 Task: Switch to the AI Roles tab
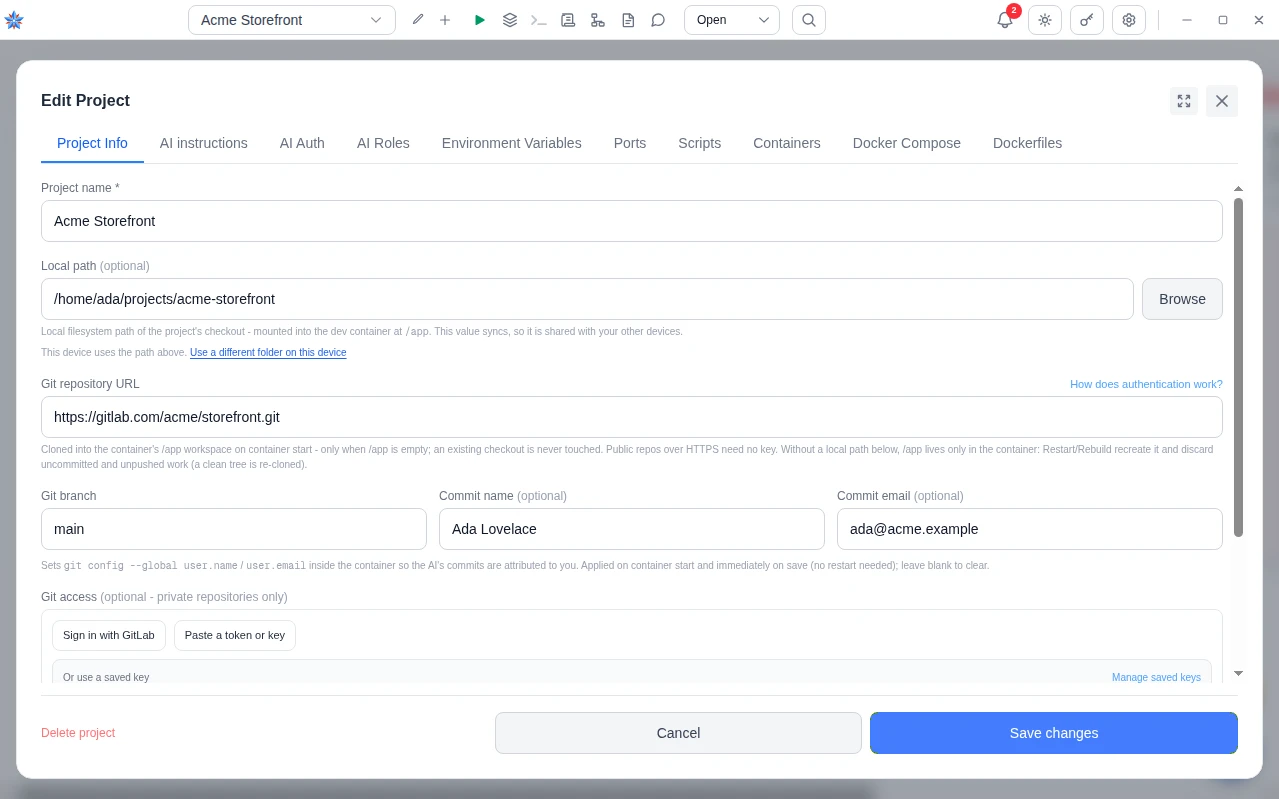(383, 143)
